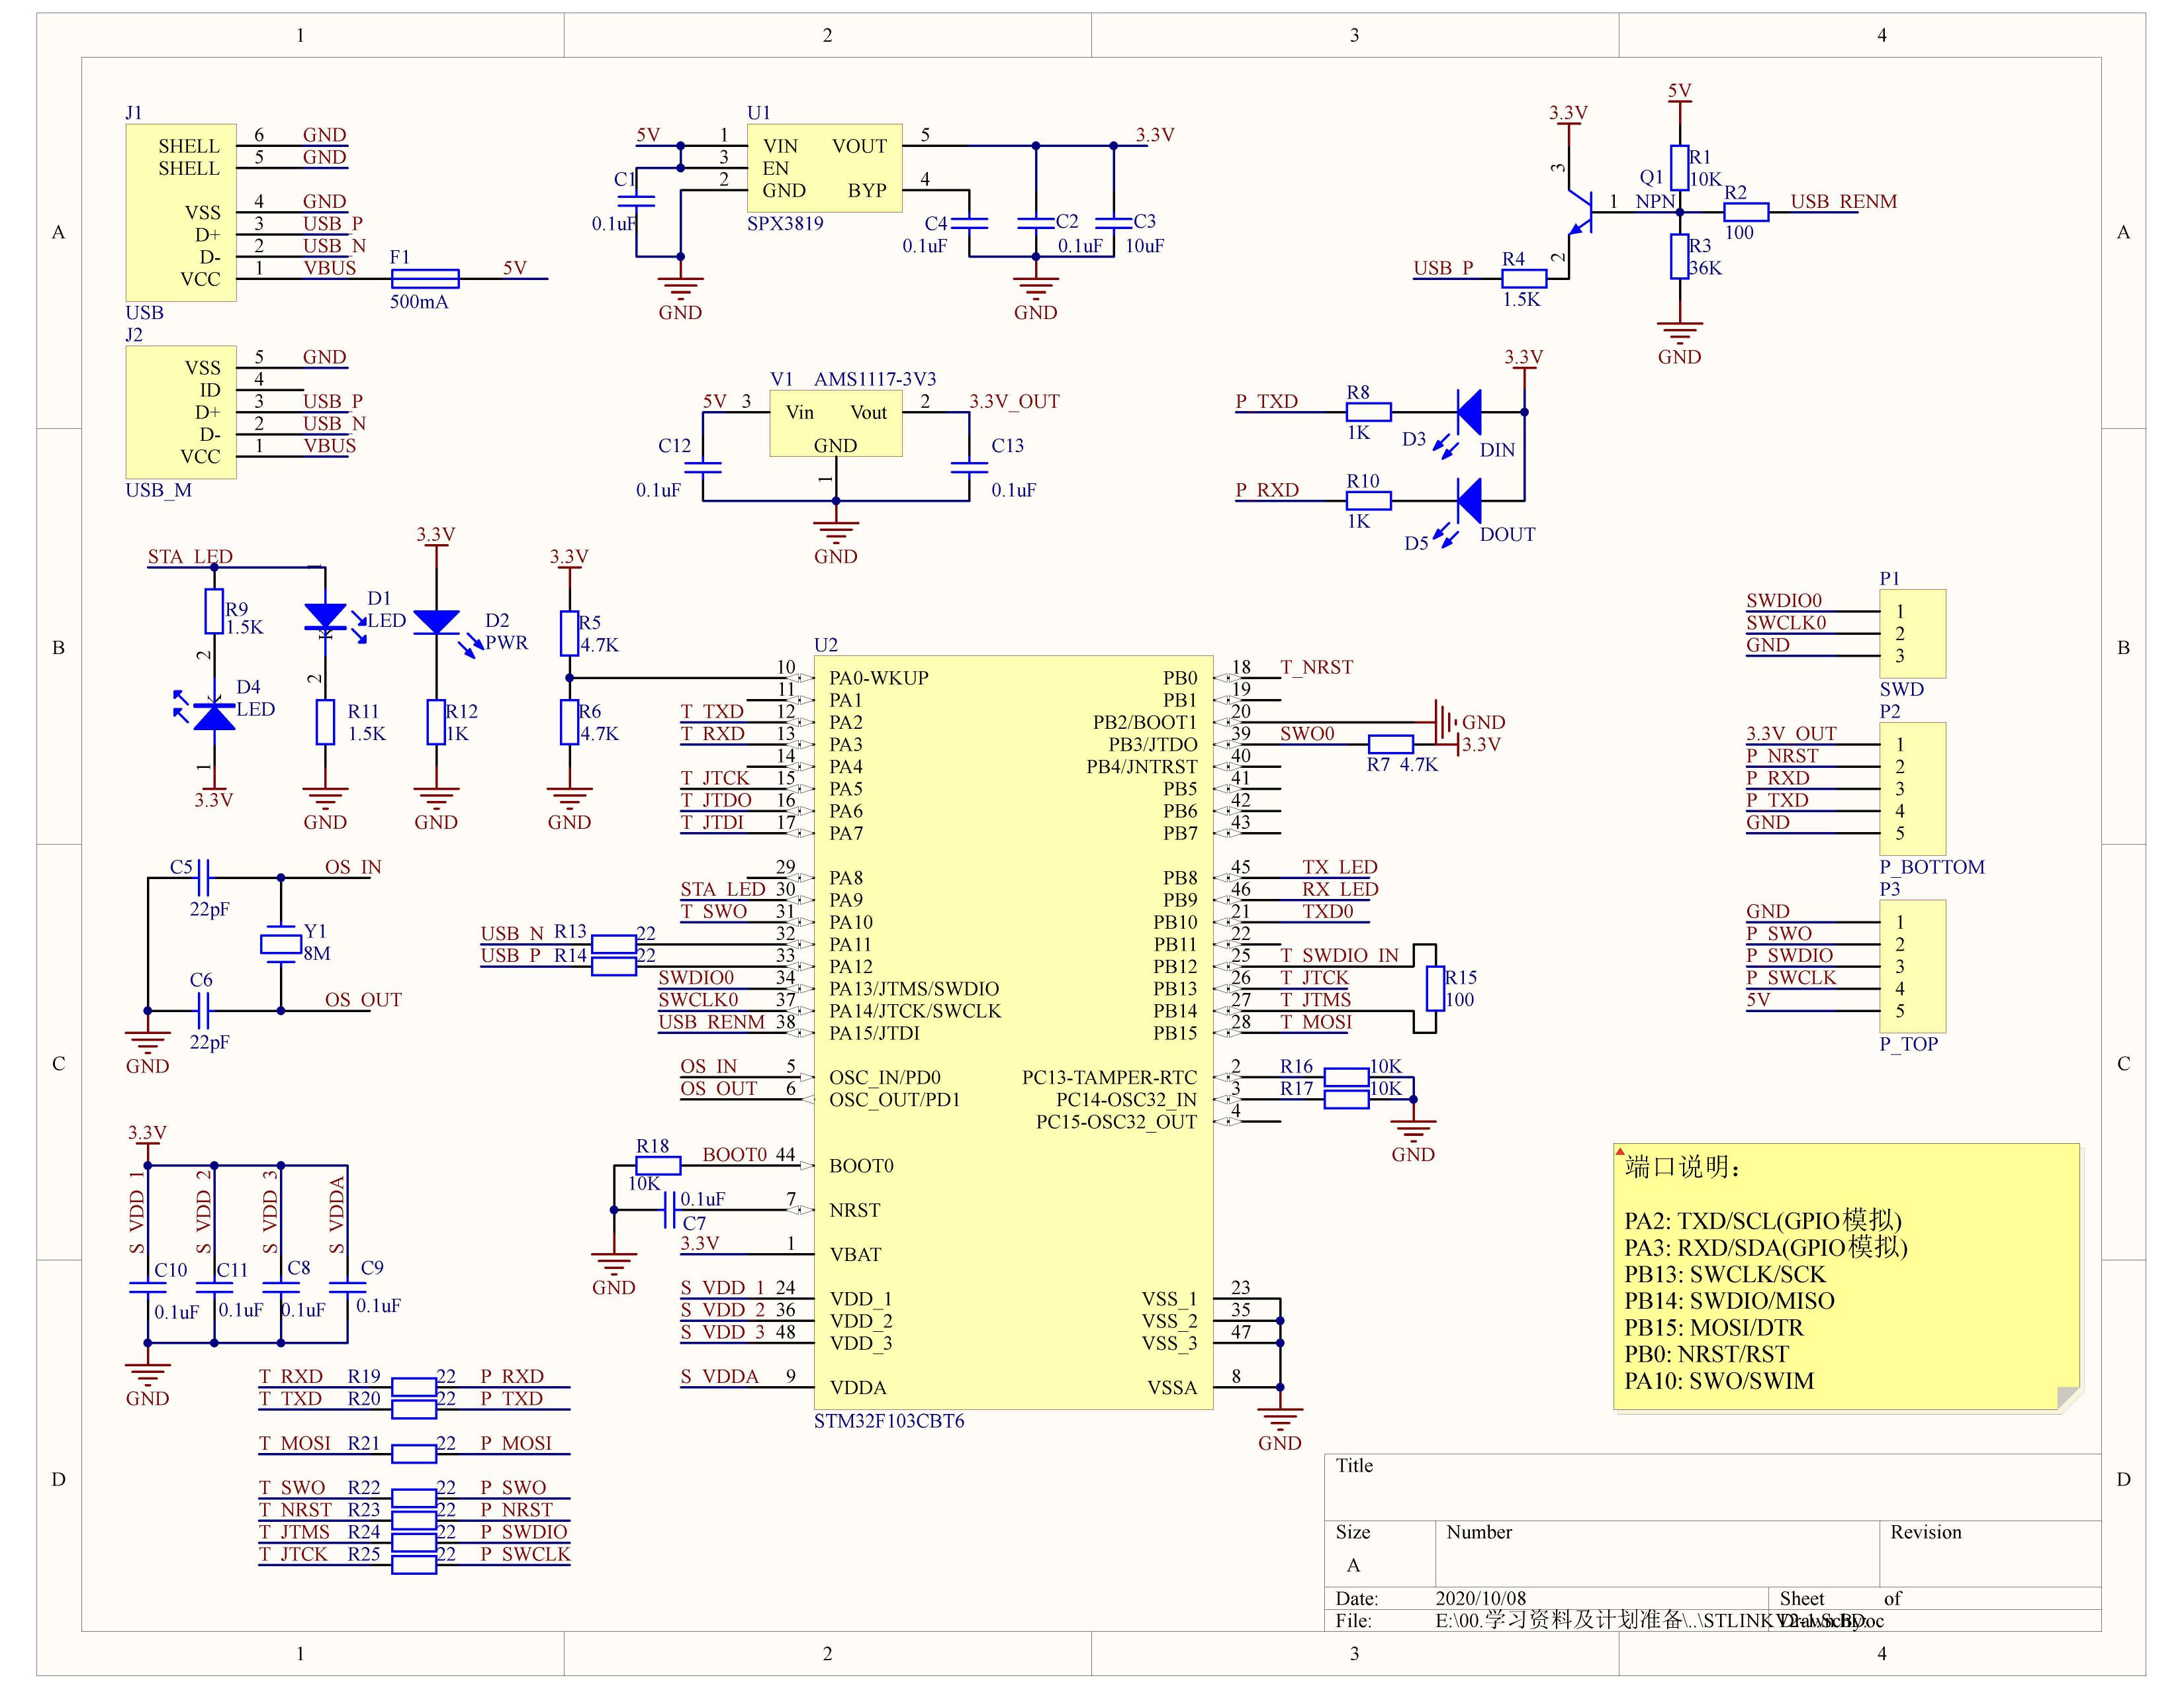Screen dimensions: 2184x1688
Task: Select the P2 P_BOTTOM header block
Action: pyautogui.click(x=1912, y=788)
